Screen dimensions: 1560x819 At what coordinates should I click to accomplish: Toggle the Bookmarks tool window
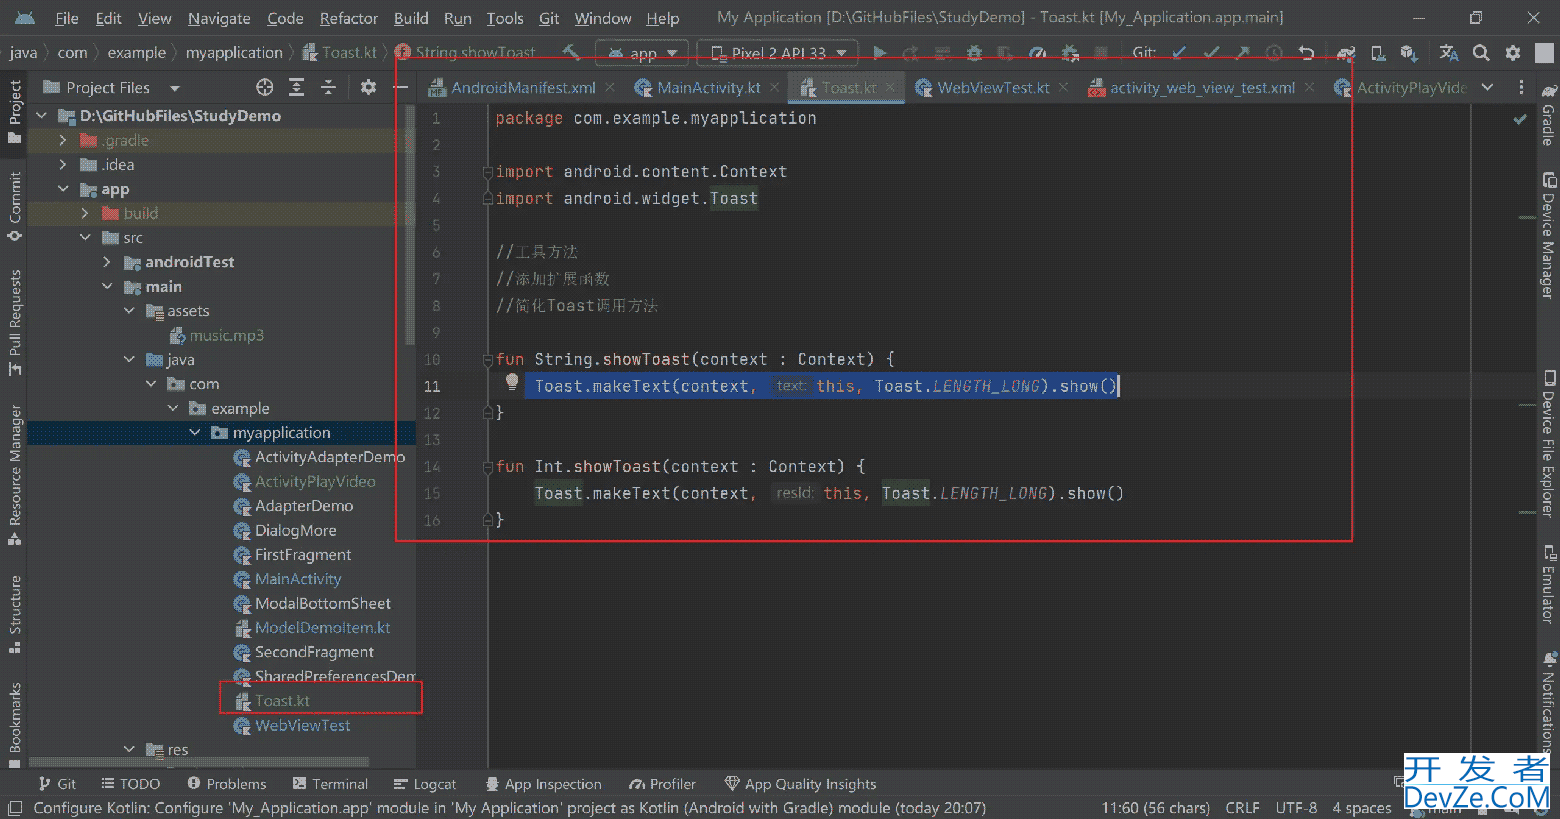pyautogui.click(x=14, y=724)
